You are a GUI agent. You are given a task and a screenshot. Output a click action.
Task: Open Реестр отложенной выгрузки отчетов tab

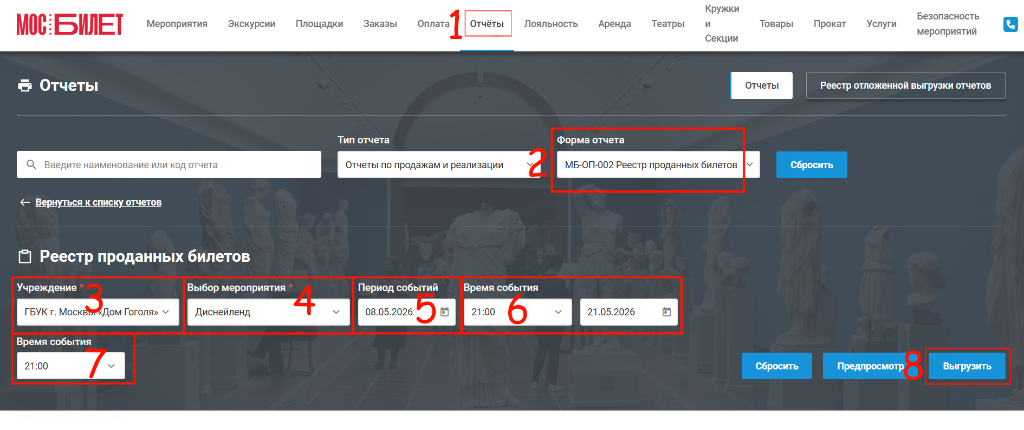point(906,86)
